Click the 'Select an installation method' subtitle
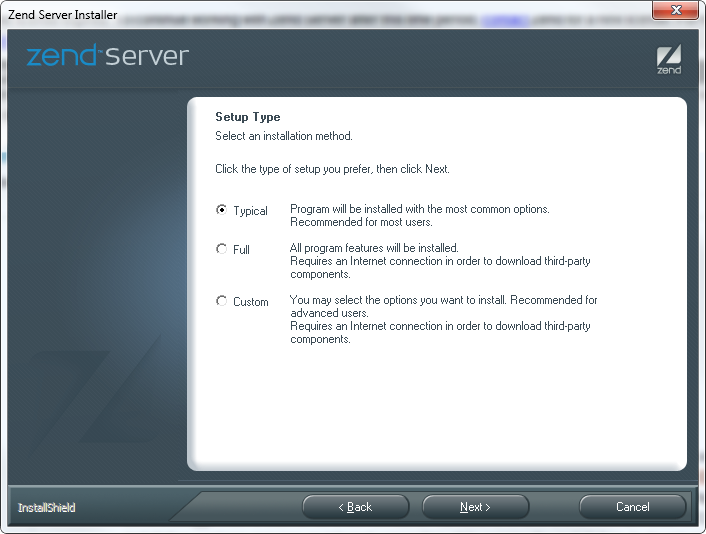Viewport: 706px width, 534px height. [284, 136]
